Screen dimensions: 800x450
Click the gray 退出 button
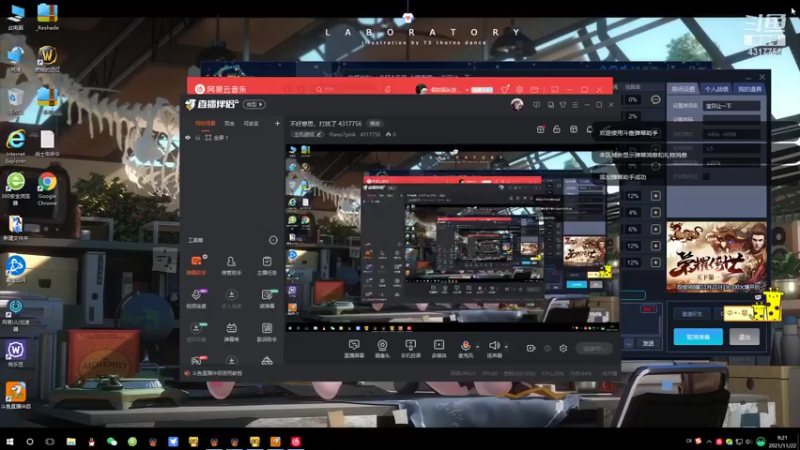coord(744,337)
